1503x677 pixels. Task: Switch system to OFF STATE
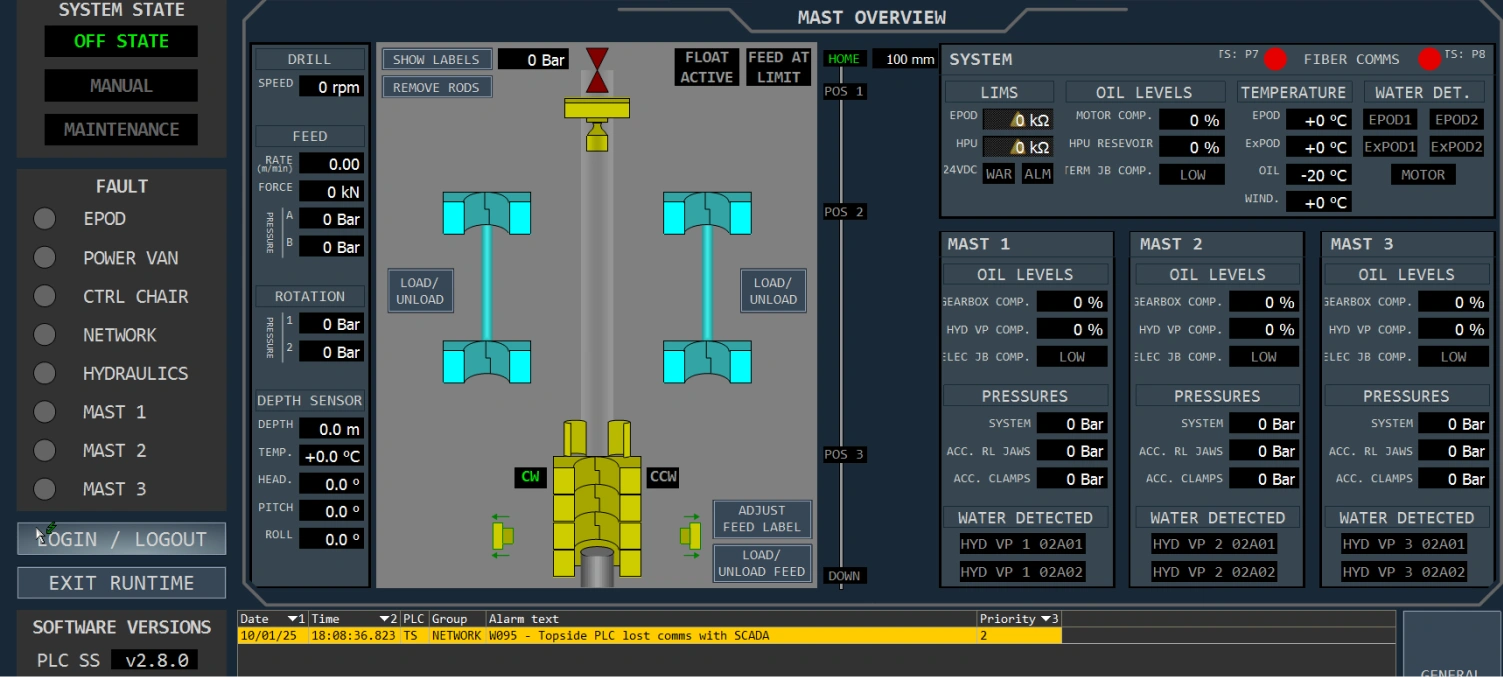pyautogui.click(x=121, y=42)
